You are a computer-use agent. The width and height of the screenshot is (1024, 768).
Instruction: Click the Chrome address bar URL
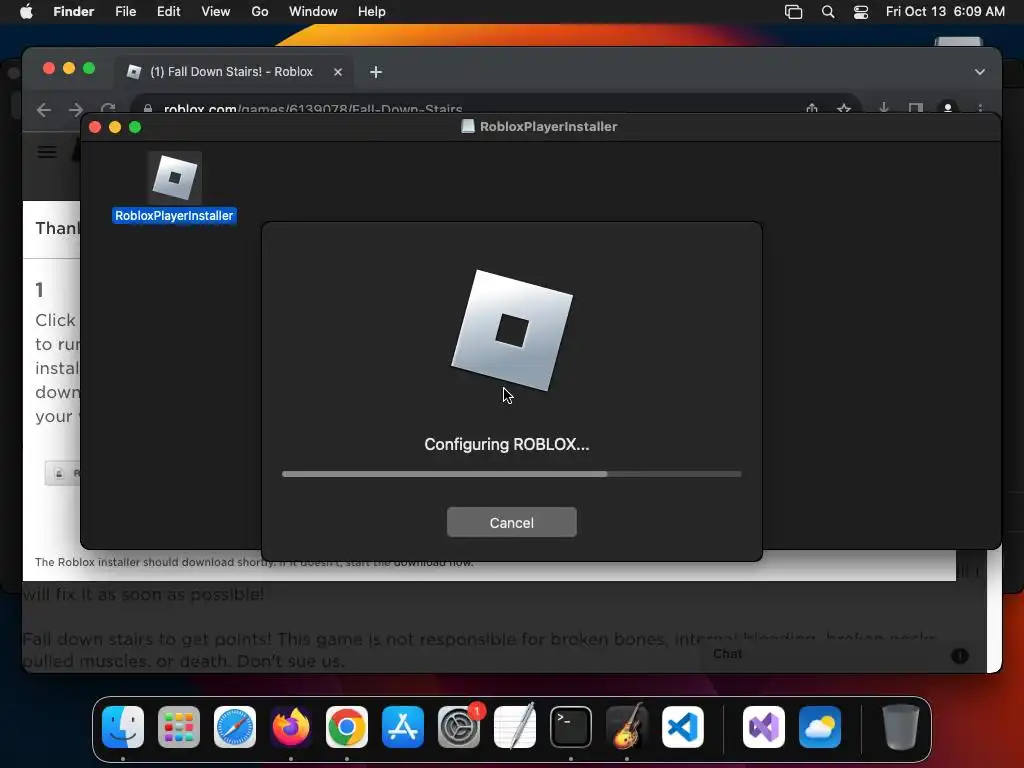click(x=313, y=108)
